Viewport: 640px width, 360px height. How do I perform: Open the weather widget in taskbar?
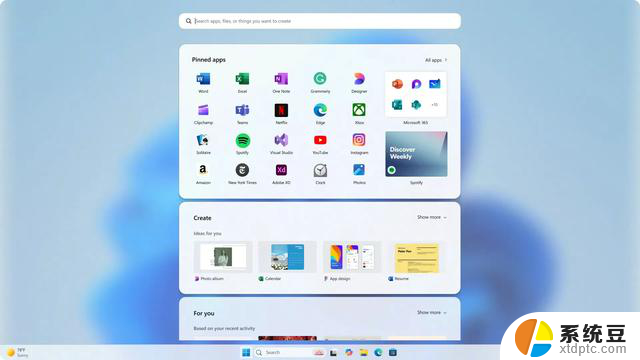coord(18,353)
